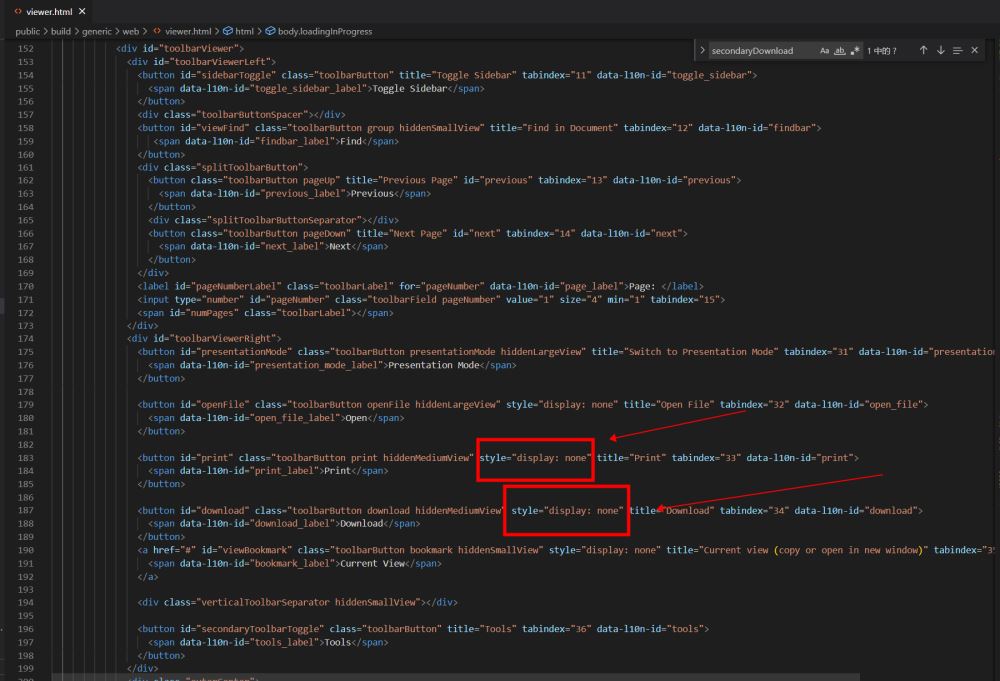Click id="download" attribute on line 187

pos(214,511)
